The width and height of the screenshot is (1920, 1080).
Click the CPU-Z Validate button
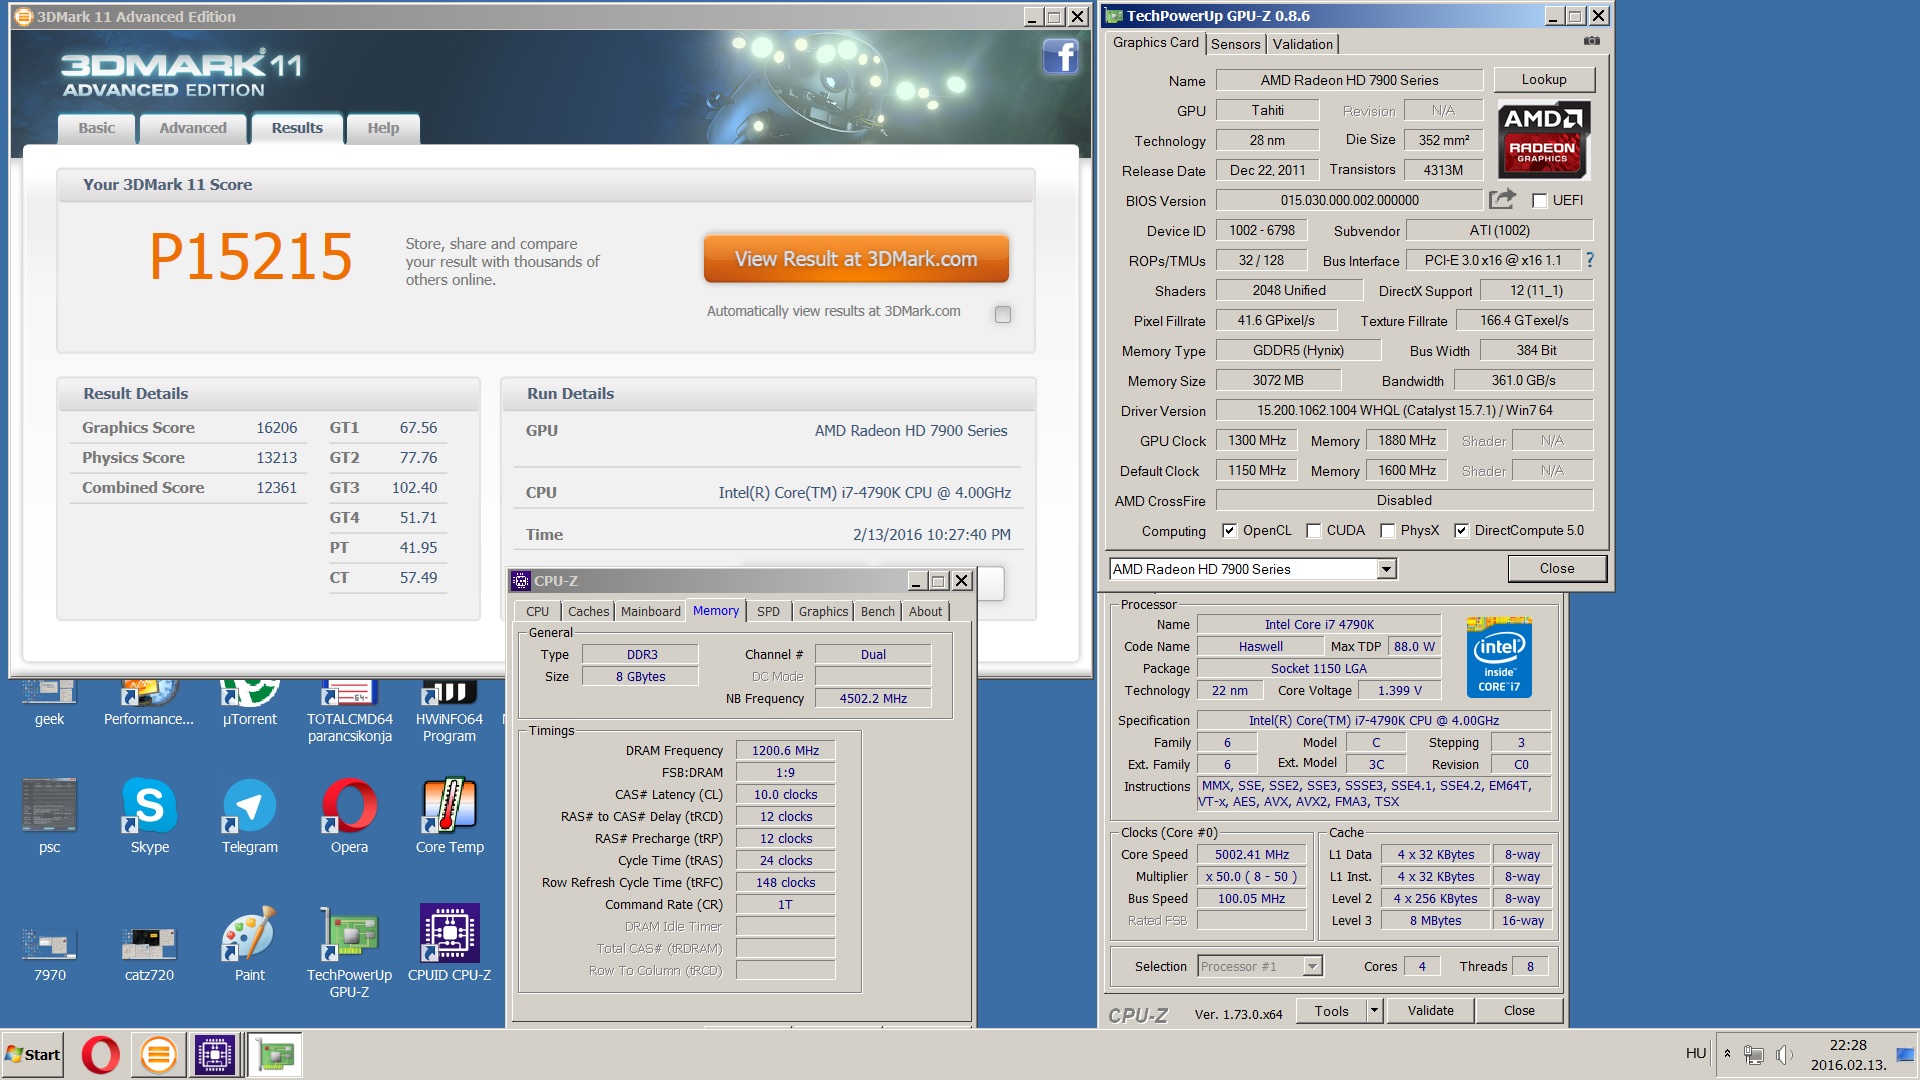click(1430, 1011)
